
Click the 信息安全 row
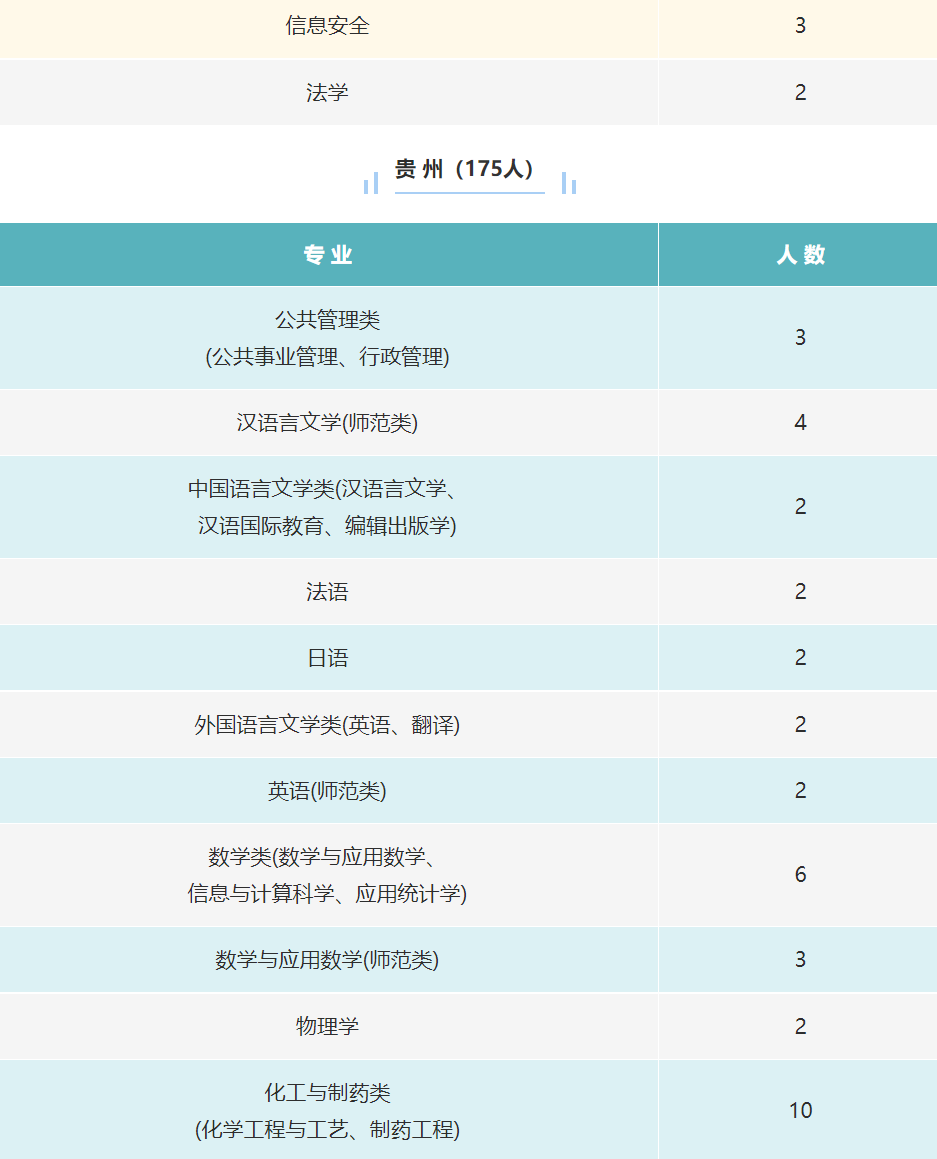[468, 28]
